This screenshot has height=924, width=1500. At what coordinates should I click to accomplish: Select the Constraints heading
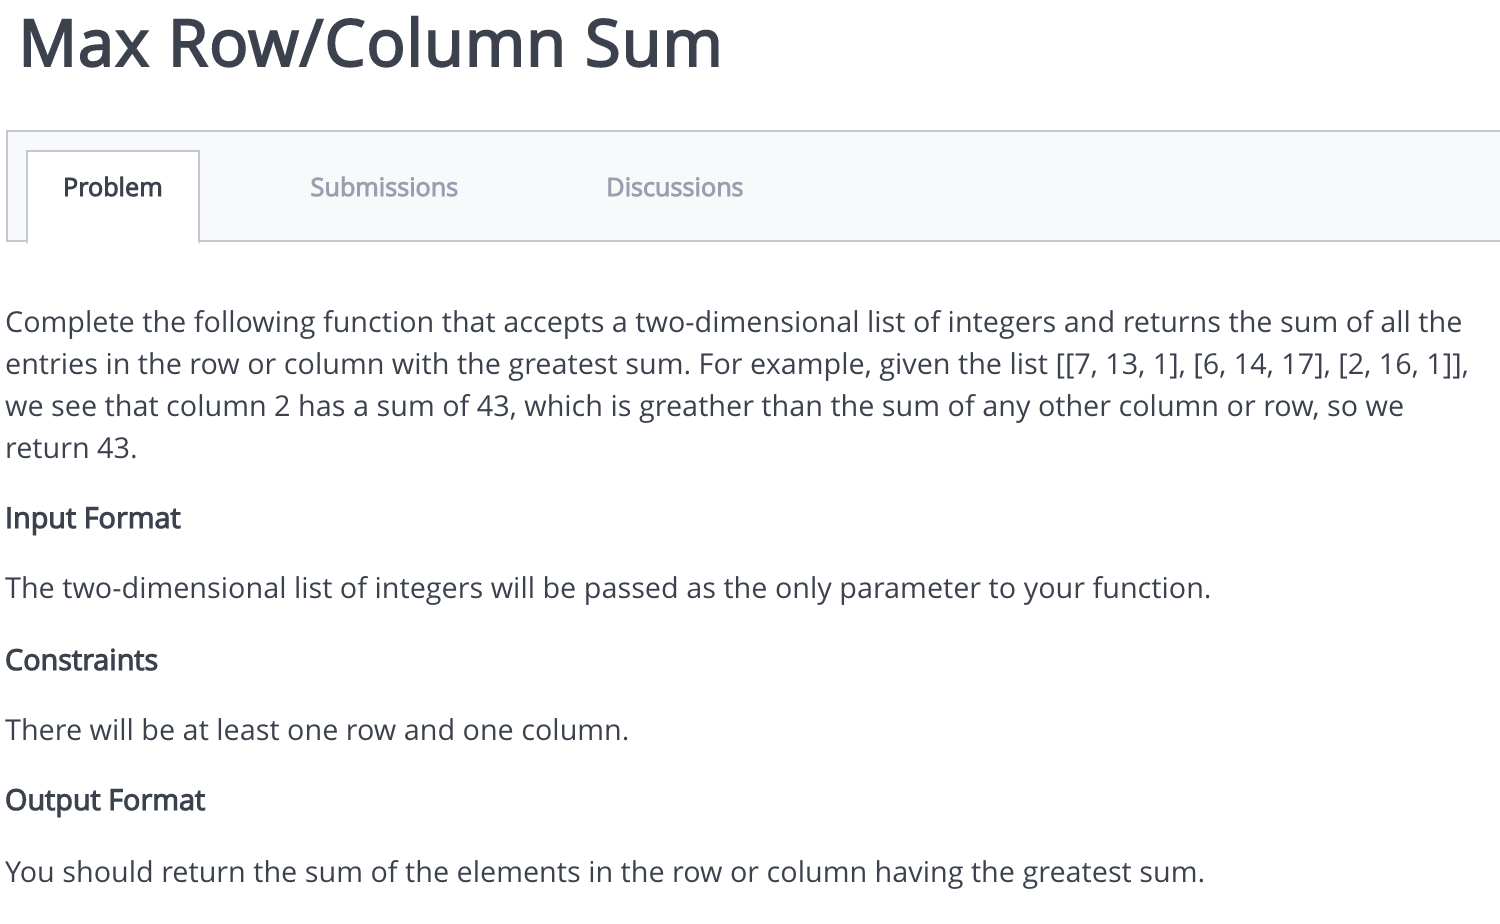tap(82, 660)
